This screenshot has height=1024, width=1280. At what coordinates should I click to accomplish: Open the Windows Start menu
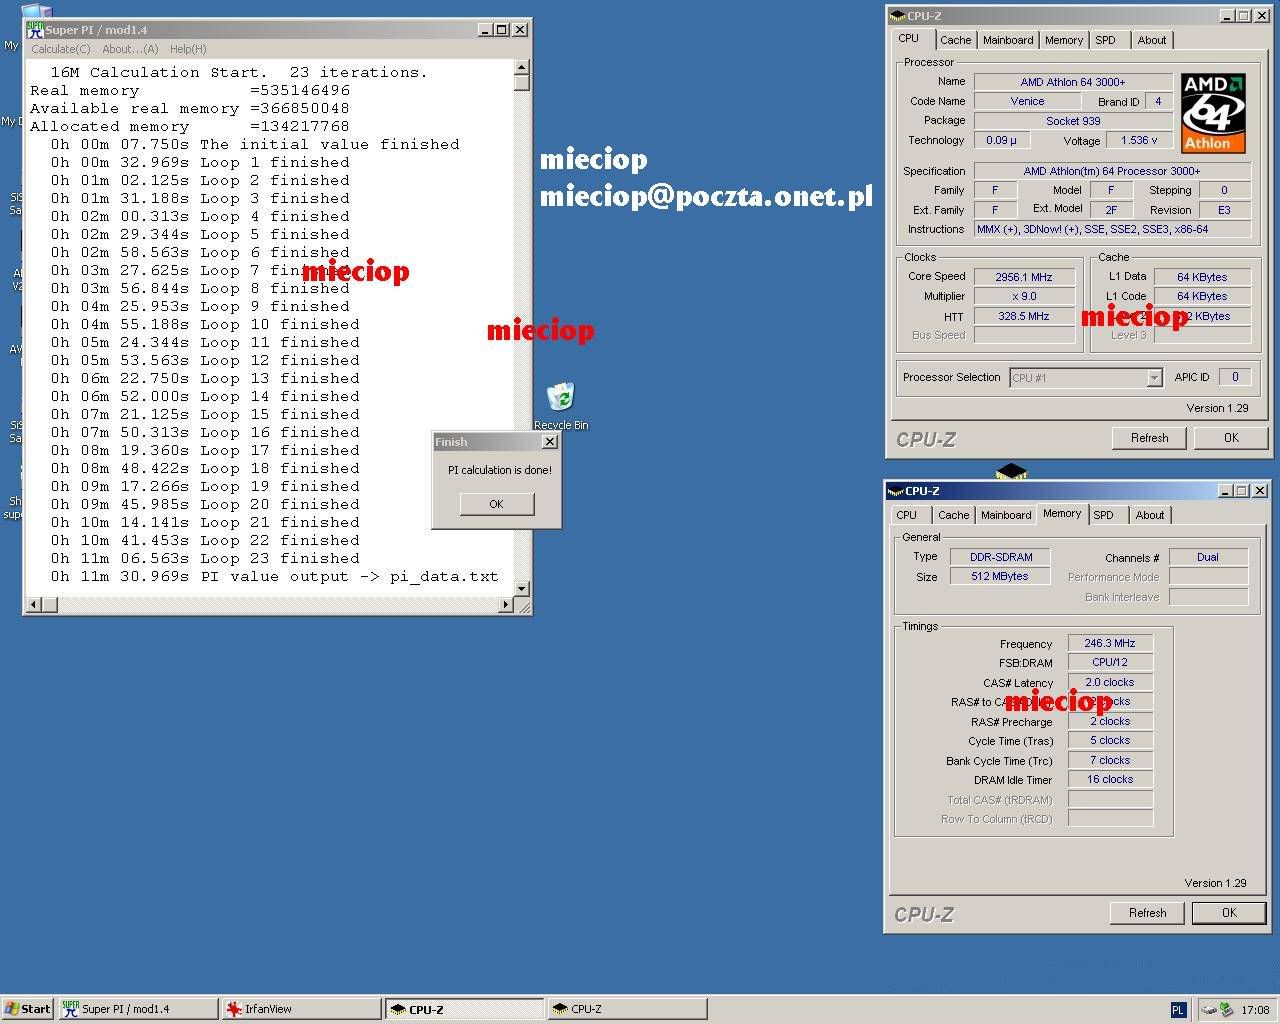click(x=28, y=1009)
